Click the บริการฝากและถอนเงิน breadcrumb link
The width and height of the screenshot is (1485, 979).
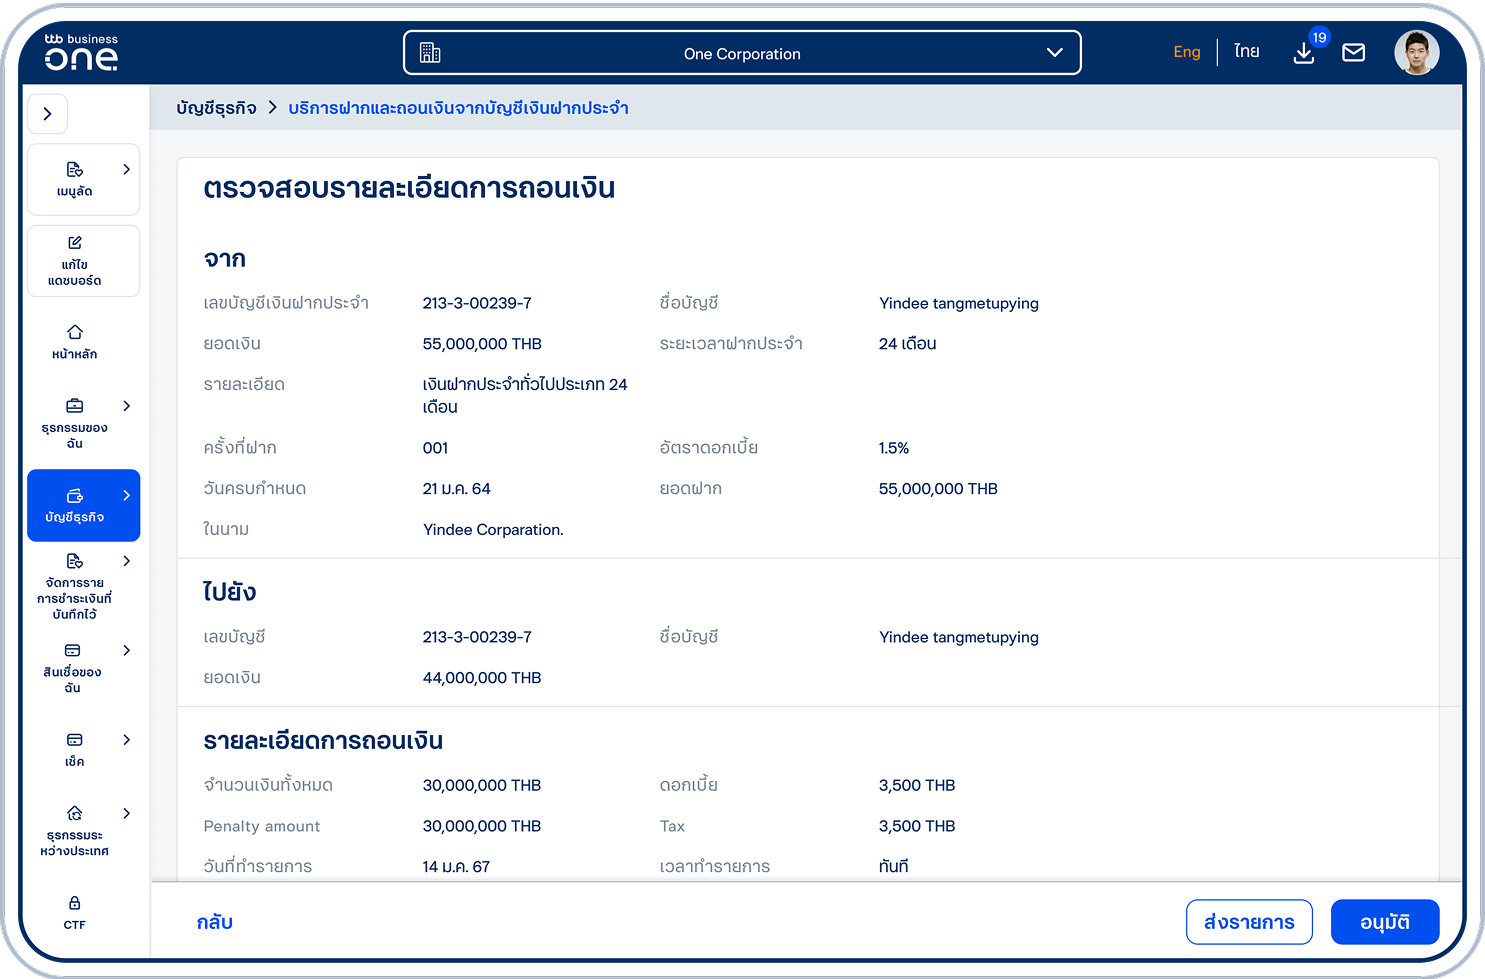click(458, 108)
